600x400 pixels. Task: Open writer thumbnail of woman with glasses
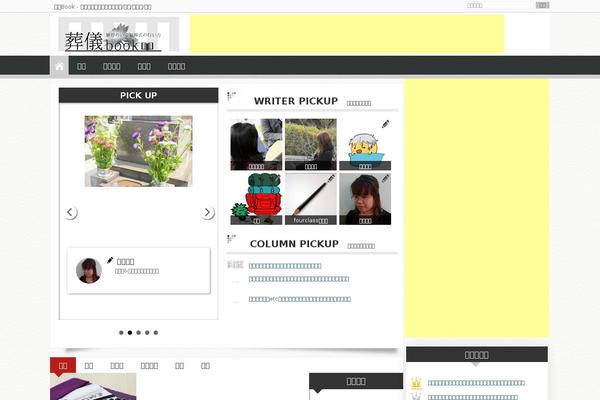[365, 199]
